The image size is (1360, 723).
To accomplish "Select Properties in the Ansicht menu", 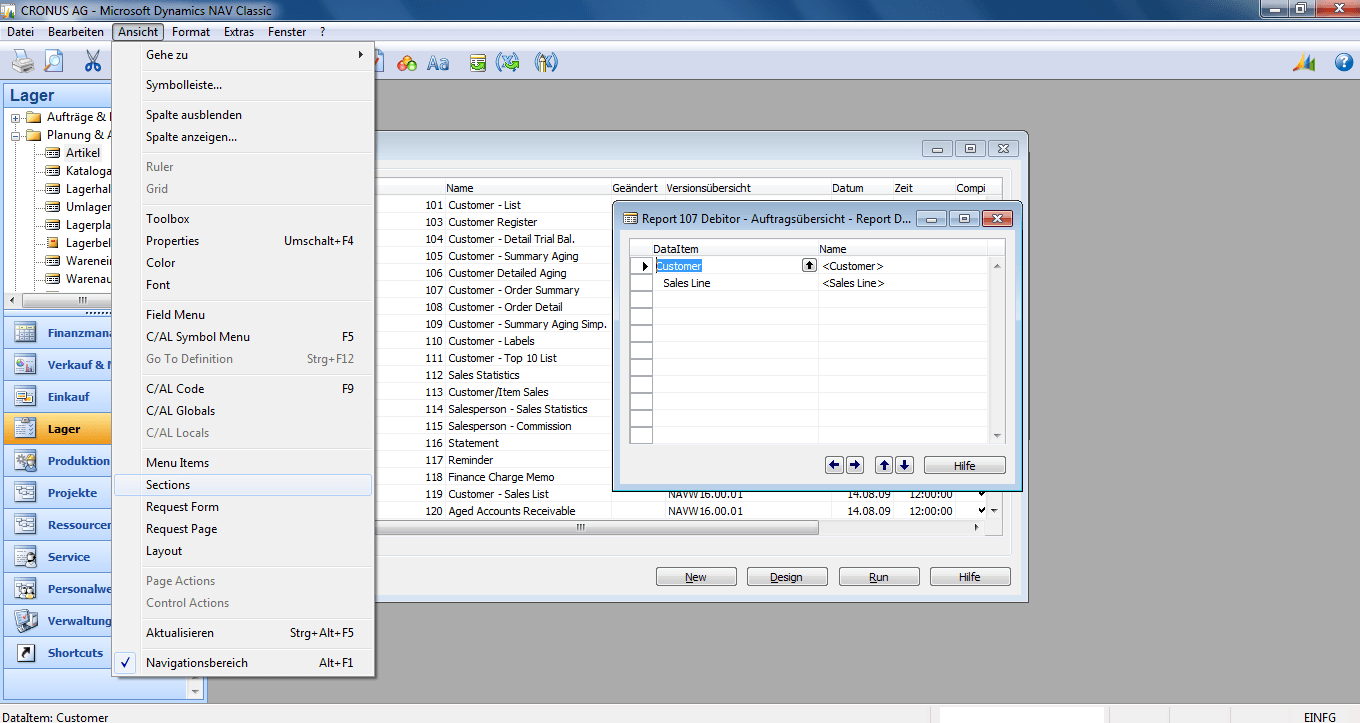I will click(x=245, y=241).
